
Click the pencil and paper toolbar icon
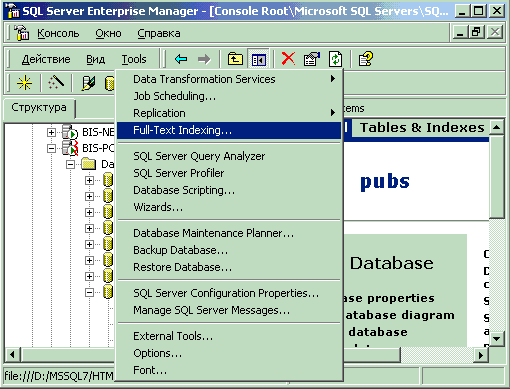click(x=88, y=83)
